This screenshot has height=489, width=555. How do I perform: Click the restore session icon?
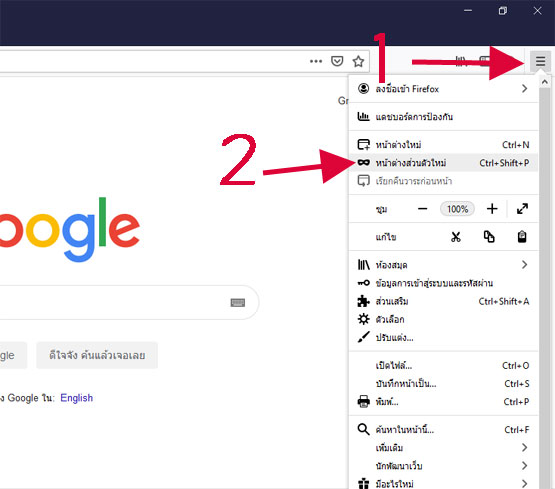pos(364,181)
